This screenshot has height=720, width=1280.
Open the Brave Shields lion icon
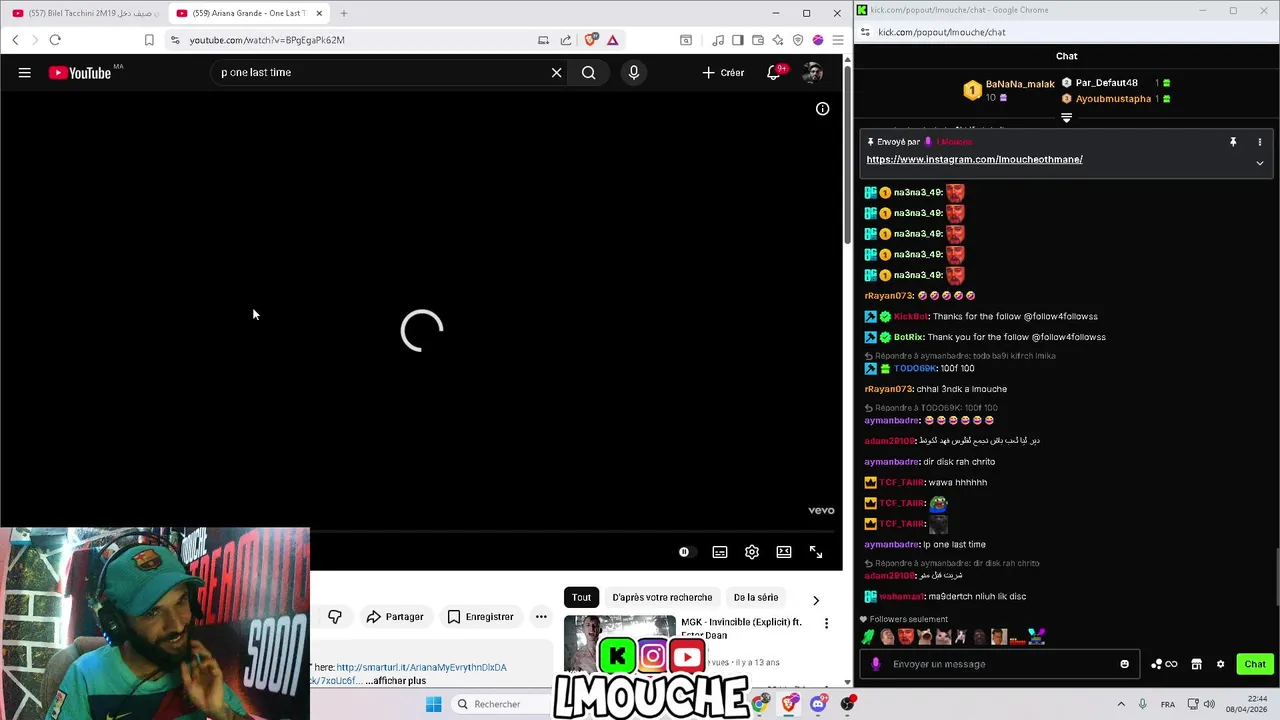click(591, 40)
